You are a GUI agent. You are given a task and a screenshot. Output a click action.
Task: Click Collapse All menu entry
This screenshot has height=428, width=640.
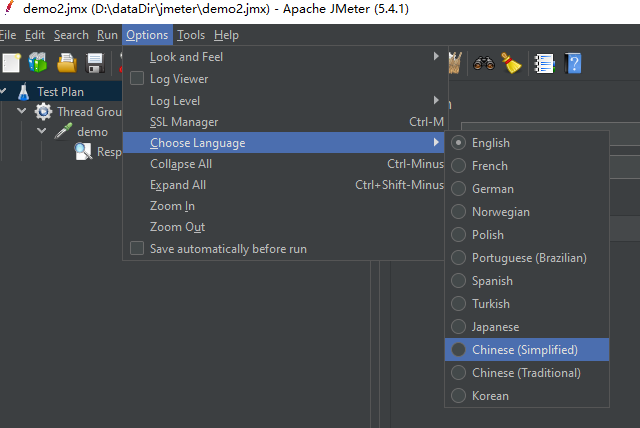pos(283,164)
